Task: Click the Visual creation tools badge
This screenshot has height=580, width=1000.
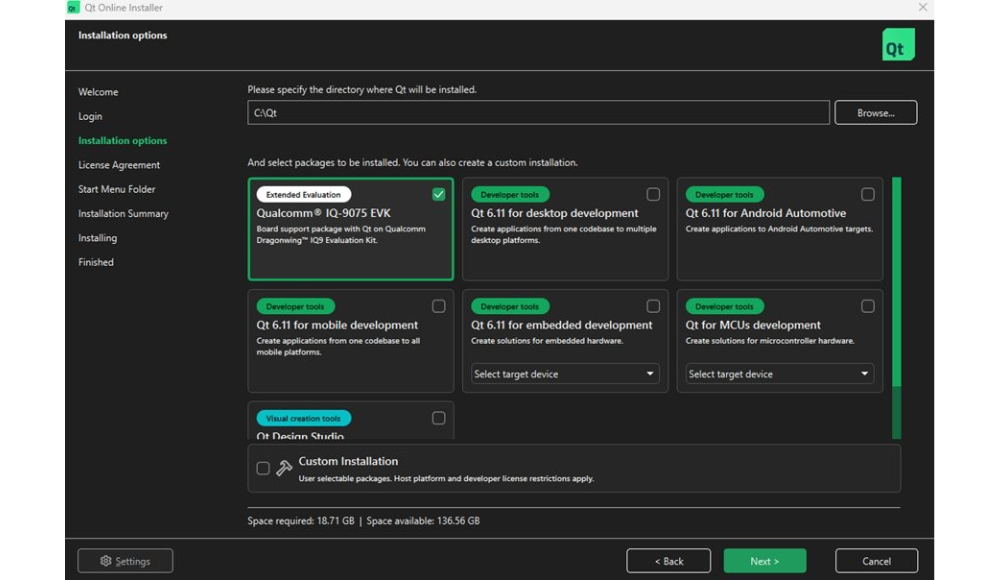Action: point(304,419)
